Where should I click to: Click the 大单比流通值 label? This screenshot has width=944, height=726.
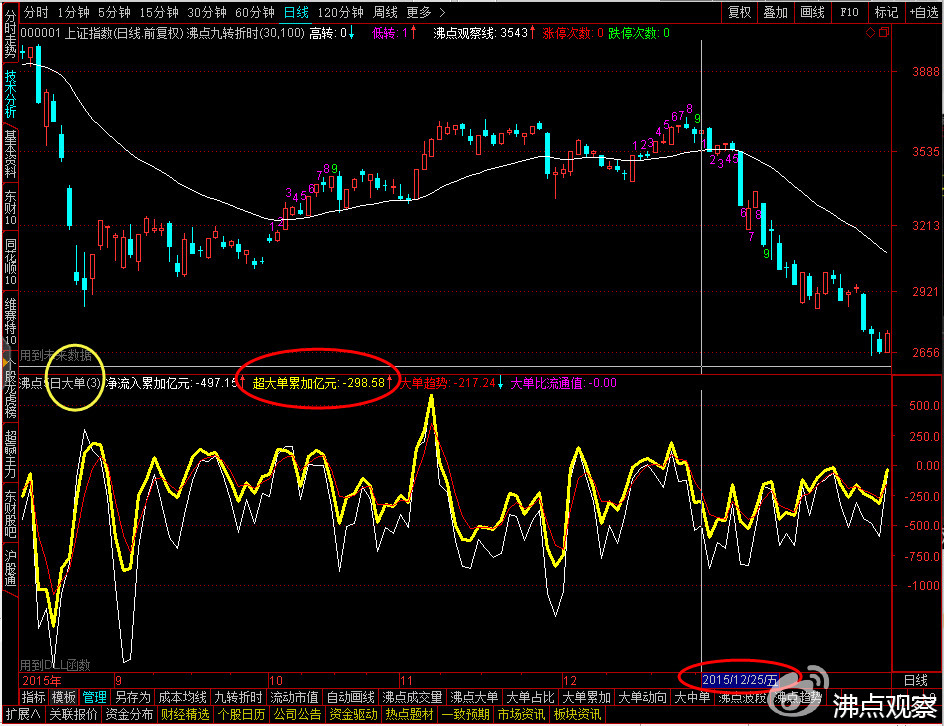(564, 383)
